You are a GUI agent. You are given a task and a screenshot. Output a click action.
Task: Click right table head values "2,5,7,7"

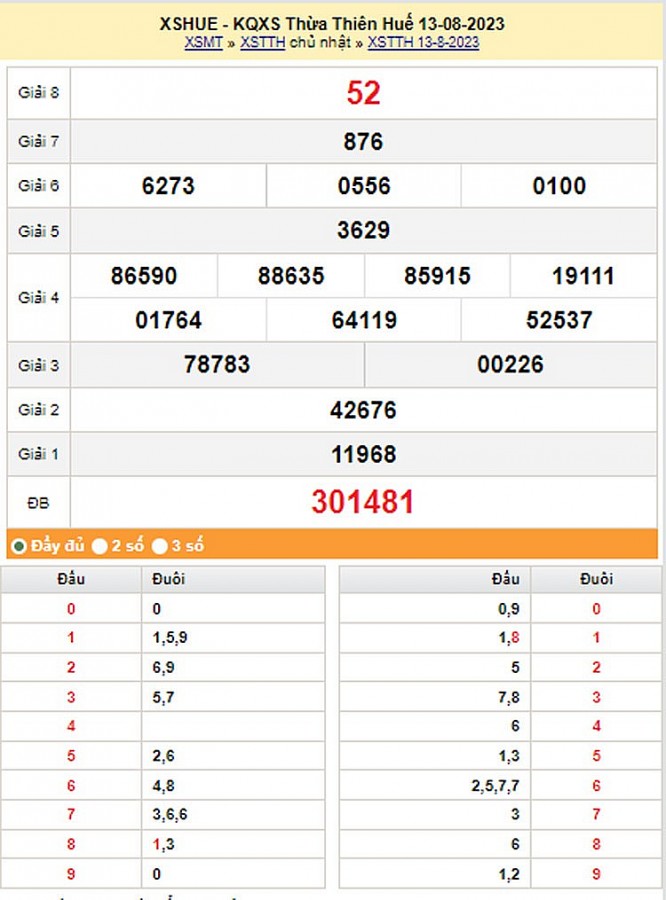click(495, 786)
